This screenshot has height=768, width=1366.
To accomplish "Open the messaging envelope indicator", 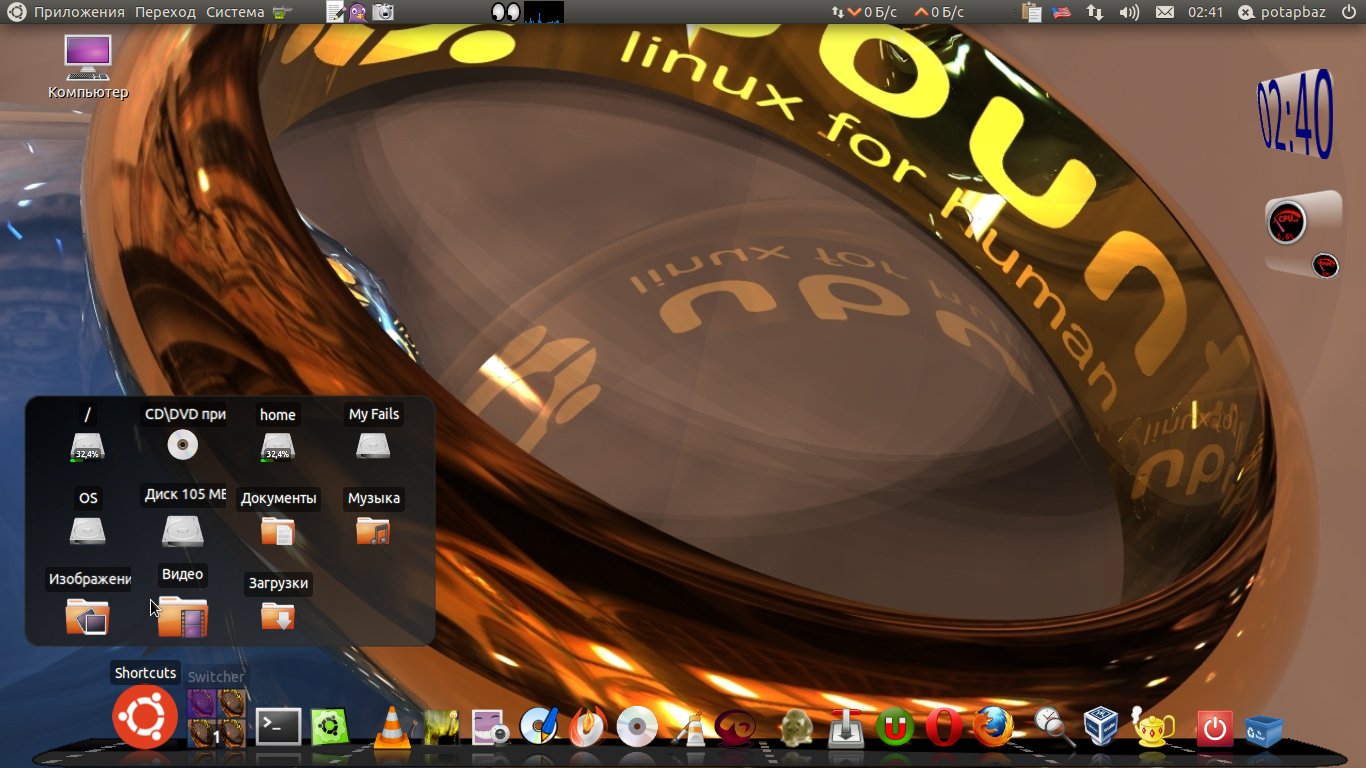I will coord(1164,12).
